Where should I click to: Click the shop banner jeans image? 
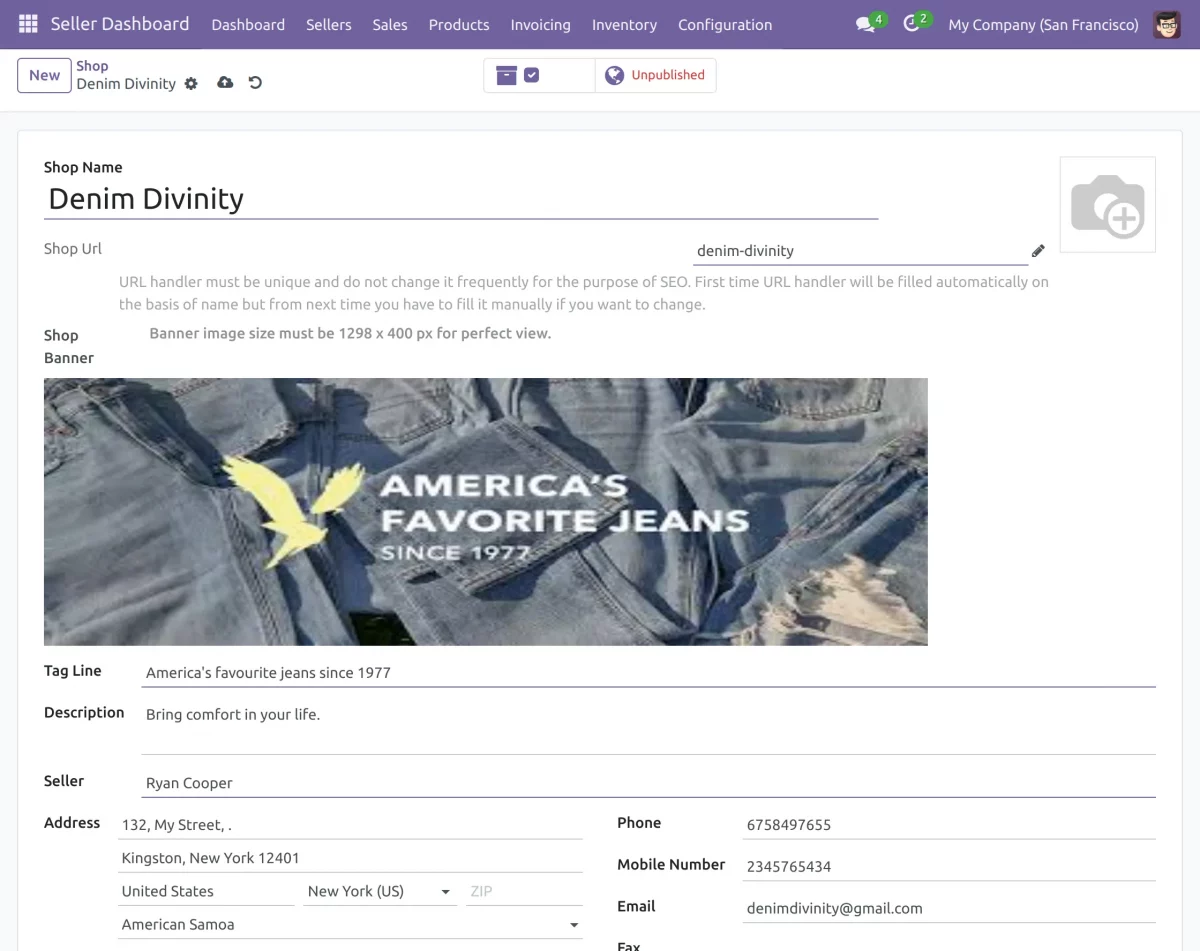point(486,511)
